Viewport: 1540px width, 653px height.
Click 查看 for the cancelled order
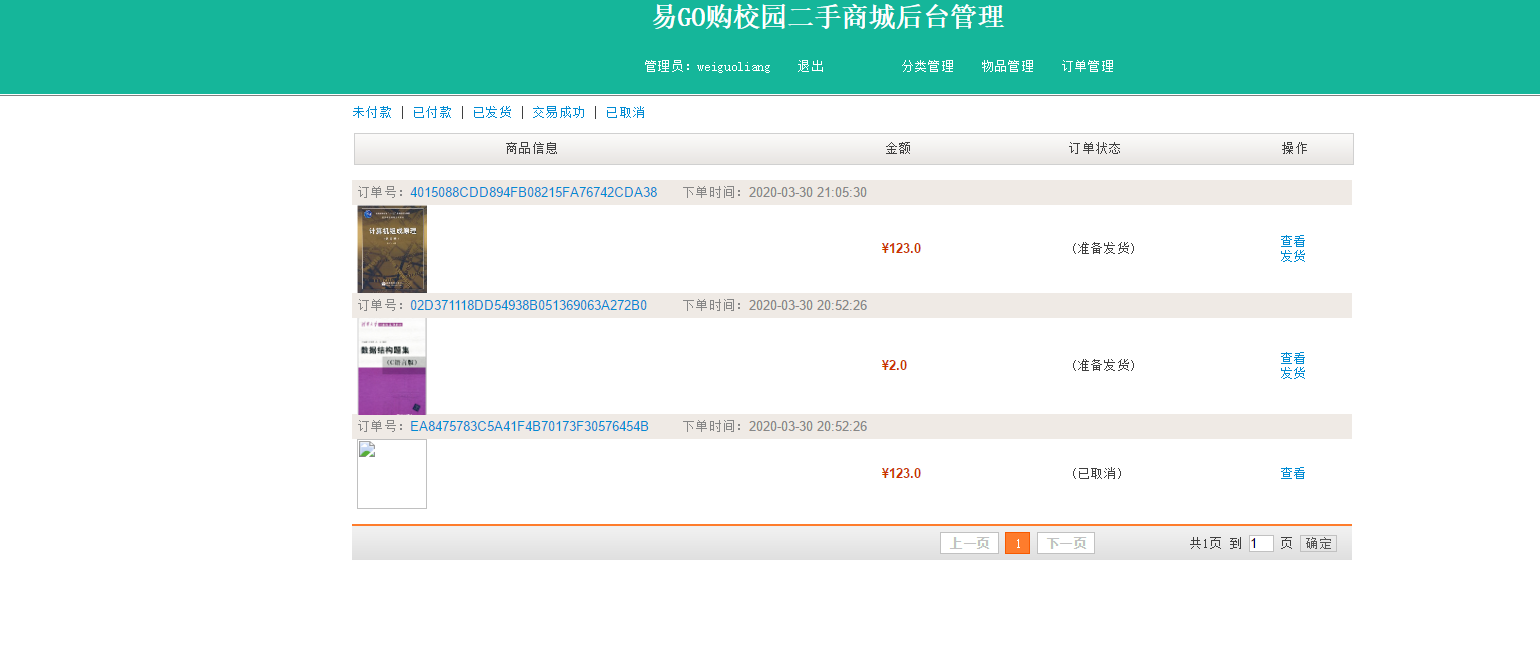1292,474
